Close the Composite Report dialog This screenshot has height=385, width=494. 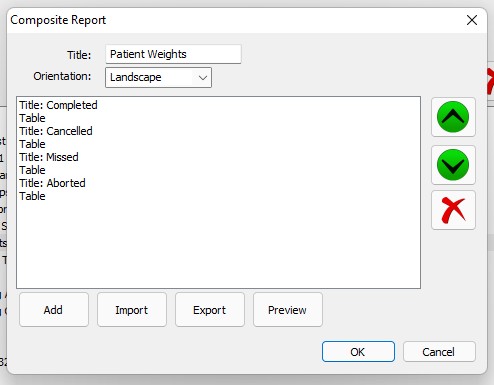pyautogui.click(x=472, y=20)
